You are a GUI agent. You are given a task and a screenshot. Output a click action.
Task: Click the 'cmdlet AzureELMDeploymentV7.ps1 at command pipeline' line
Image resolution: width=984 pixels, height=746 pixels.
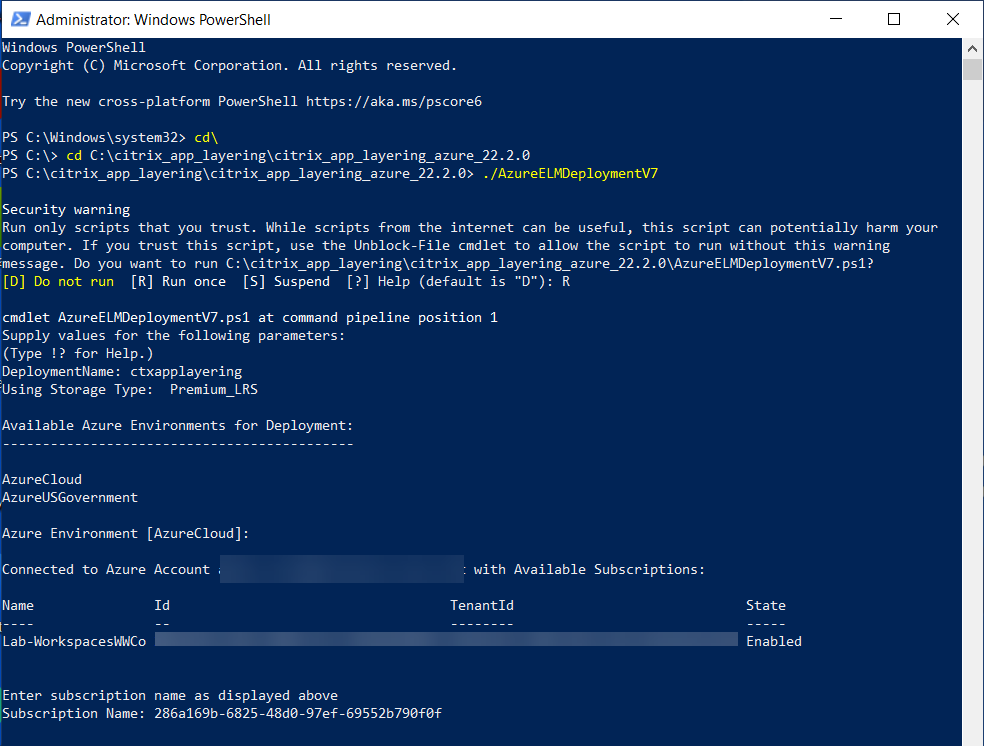[x=250, y=317]
